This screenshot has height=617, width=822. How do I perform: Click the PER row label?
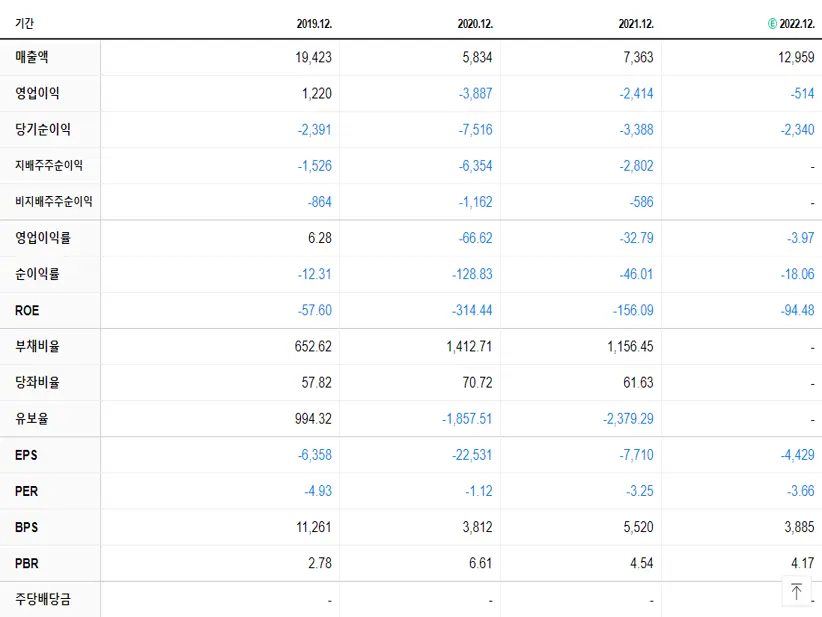tap(26, 491)
